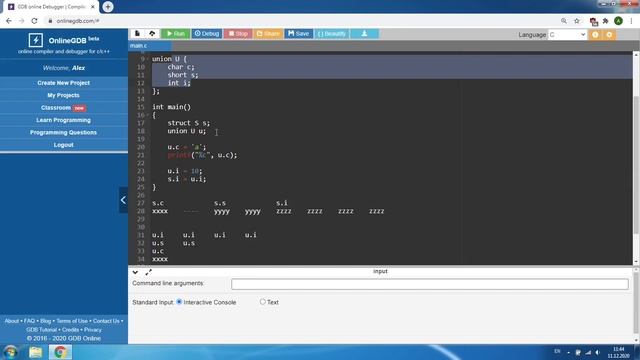Viewport: 640px width, 360px height.
Task: Click the red Stop button
Action: point(238,34)
